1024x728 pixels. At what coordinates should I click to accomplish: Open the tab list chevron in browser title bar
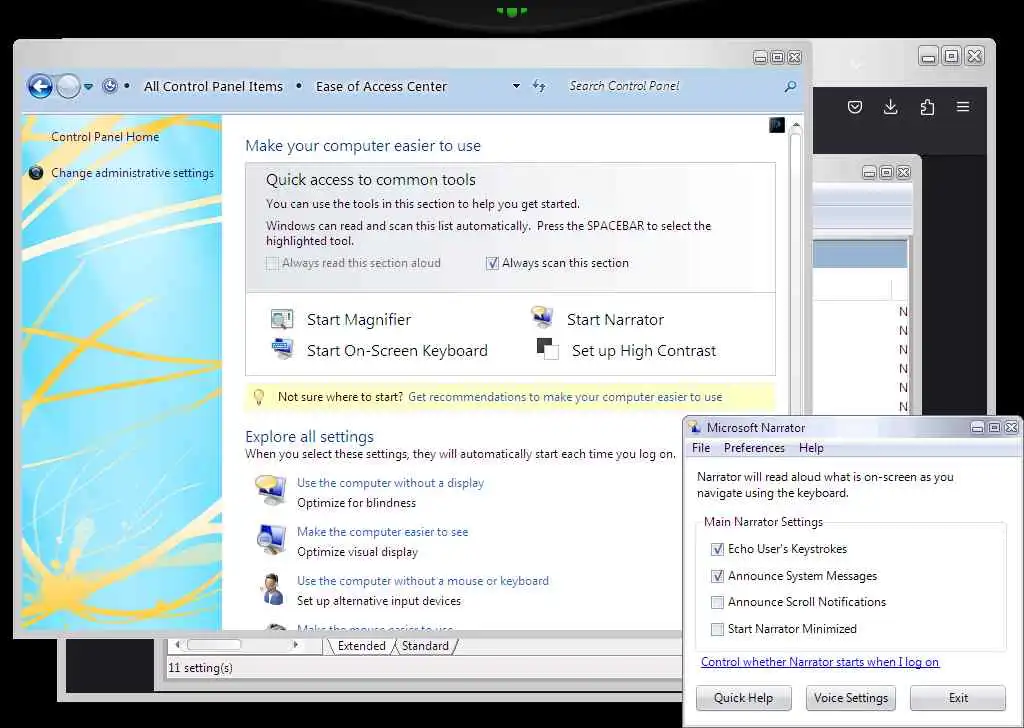(x=857, y=64)
